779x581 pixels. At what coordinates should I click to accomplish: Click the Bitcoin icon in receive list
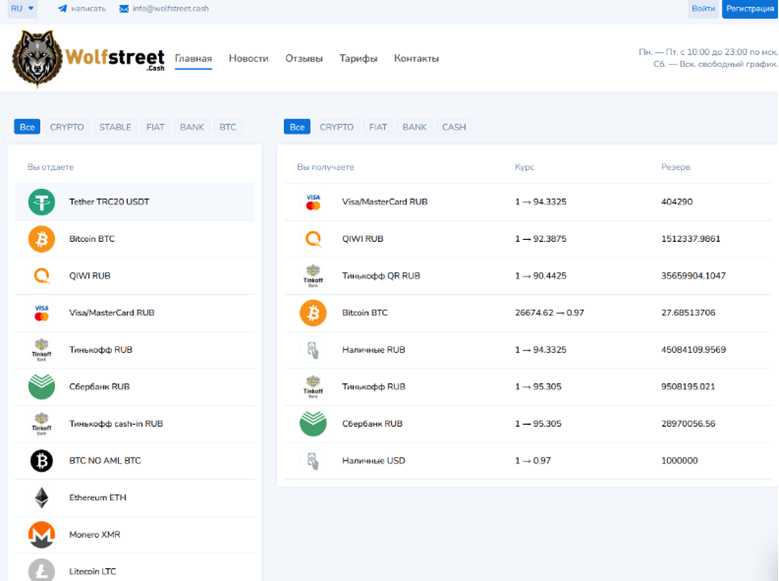[313, 313]
